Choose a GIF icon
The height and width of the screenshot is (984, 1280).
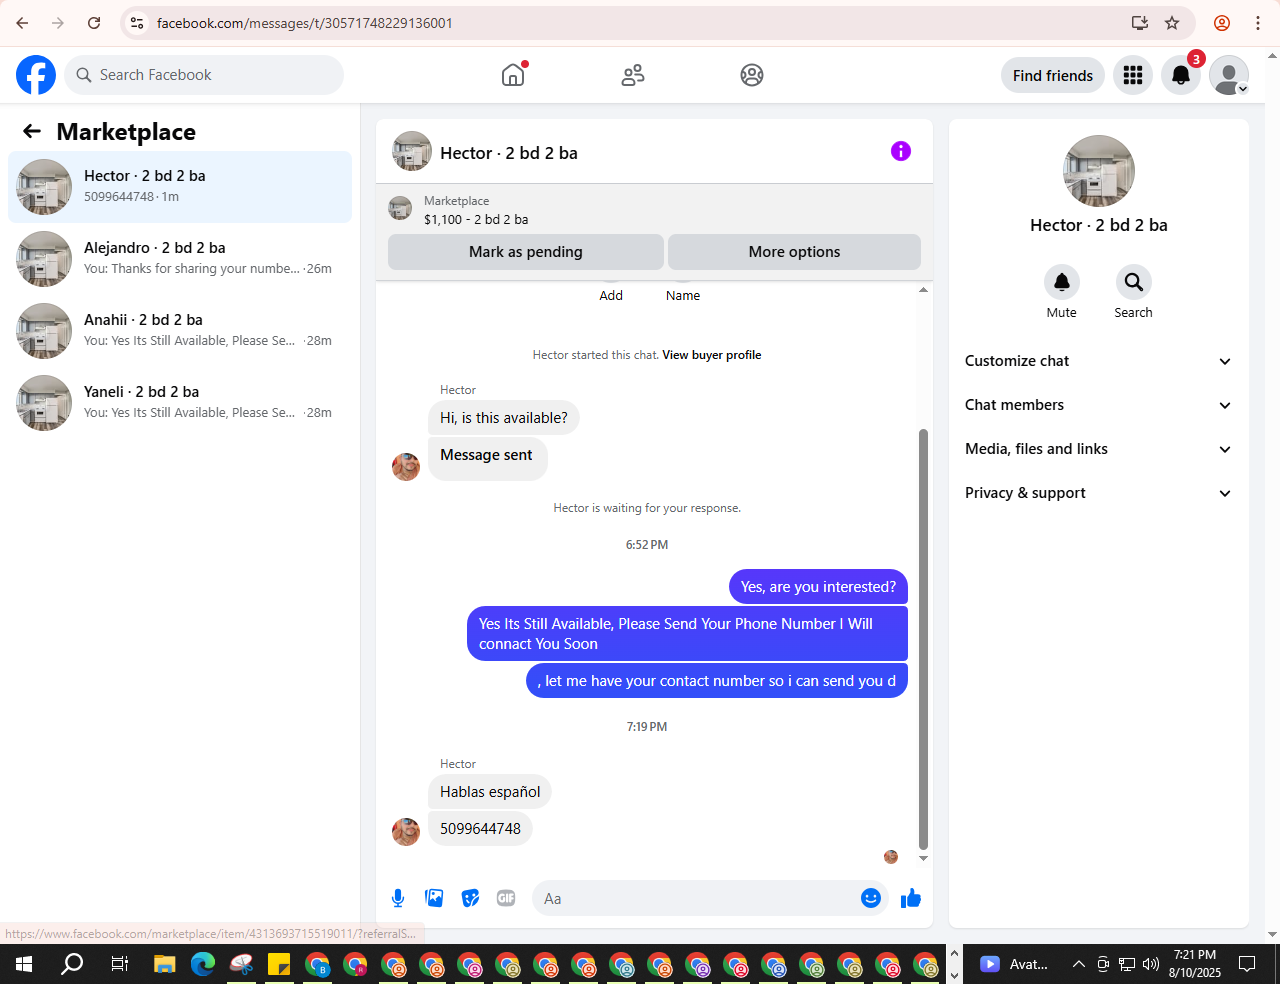click(506, 898)
